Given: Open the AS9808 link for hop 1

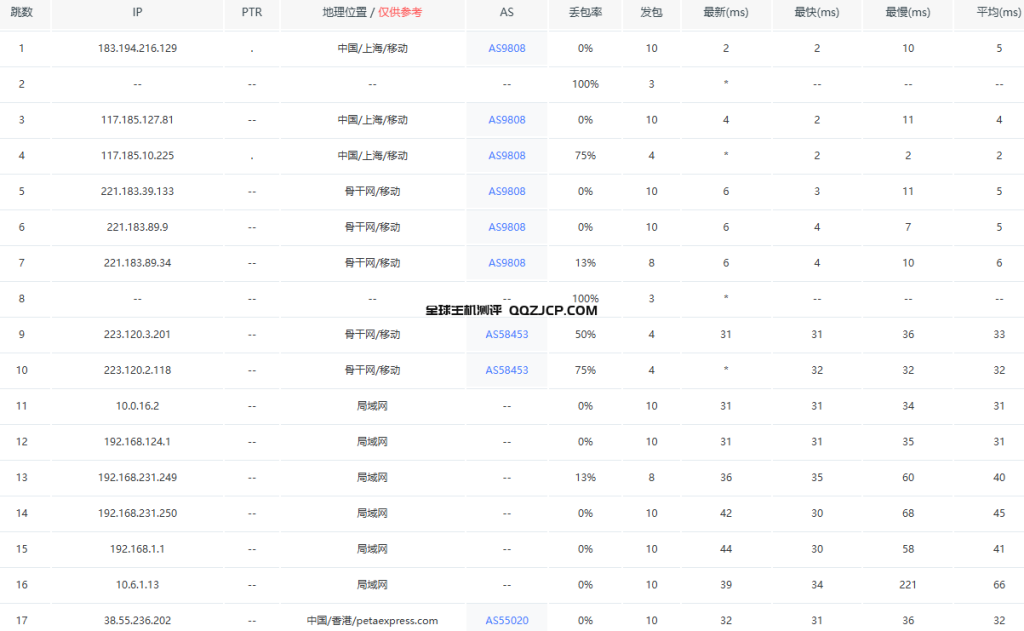Looking at the screenshot, I should [506, 48].
